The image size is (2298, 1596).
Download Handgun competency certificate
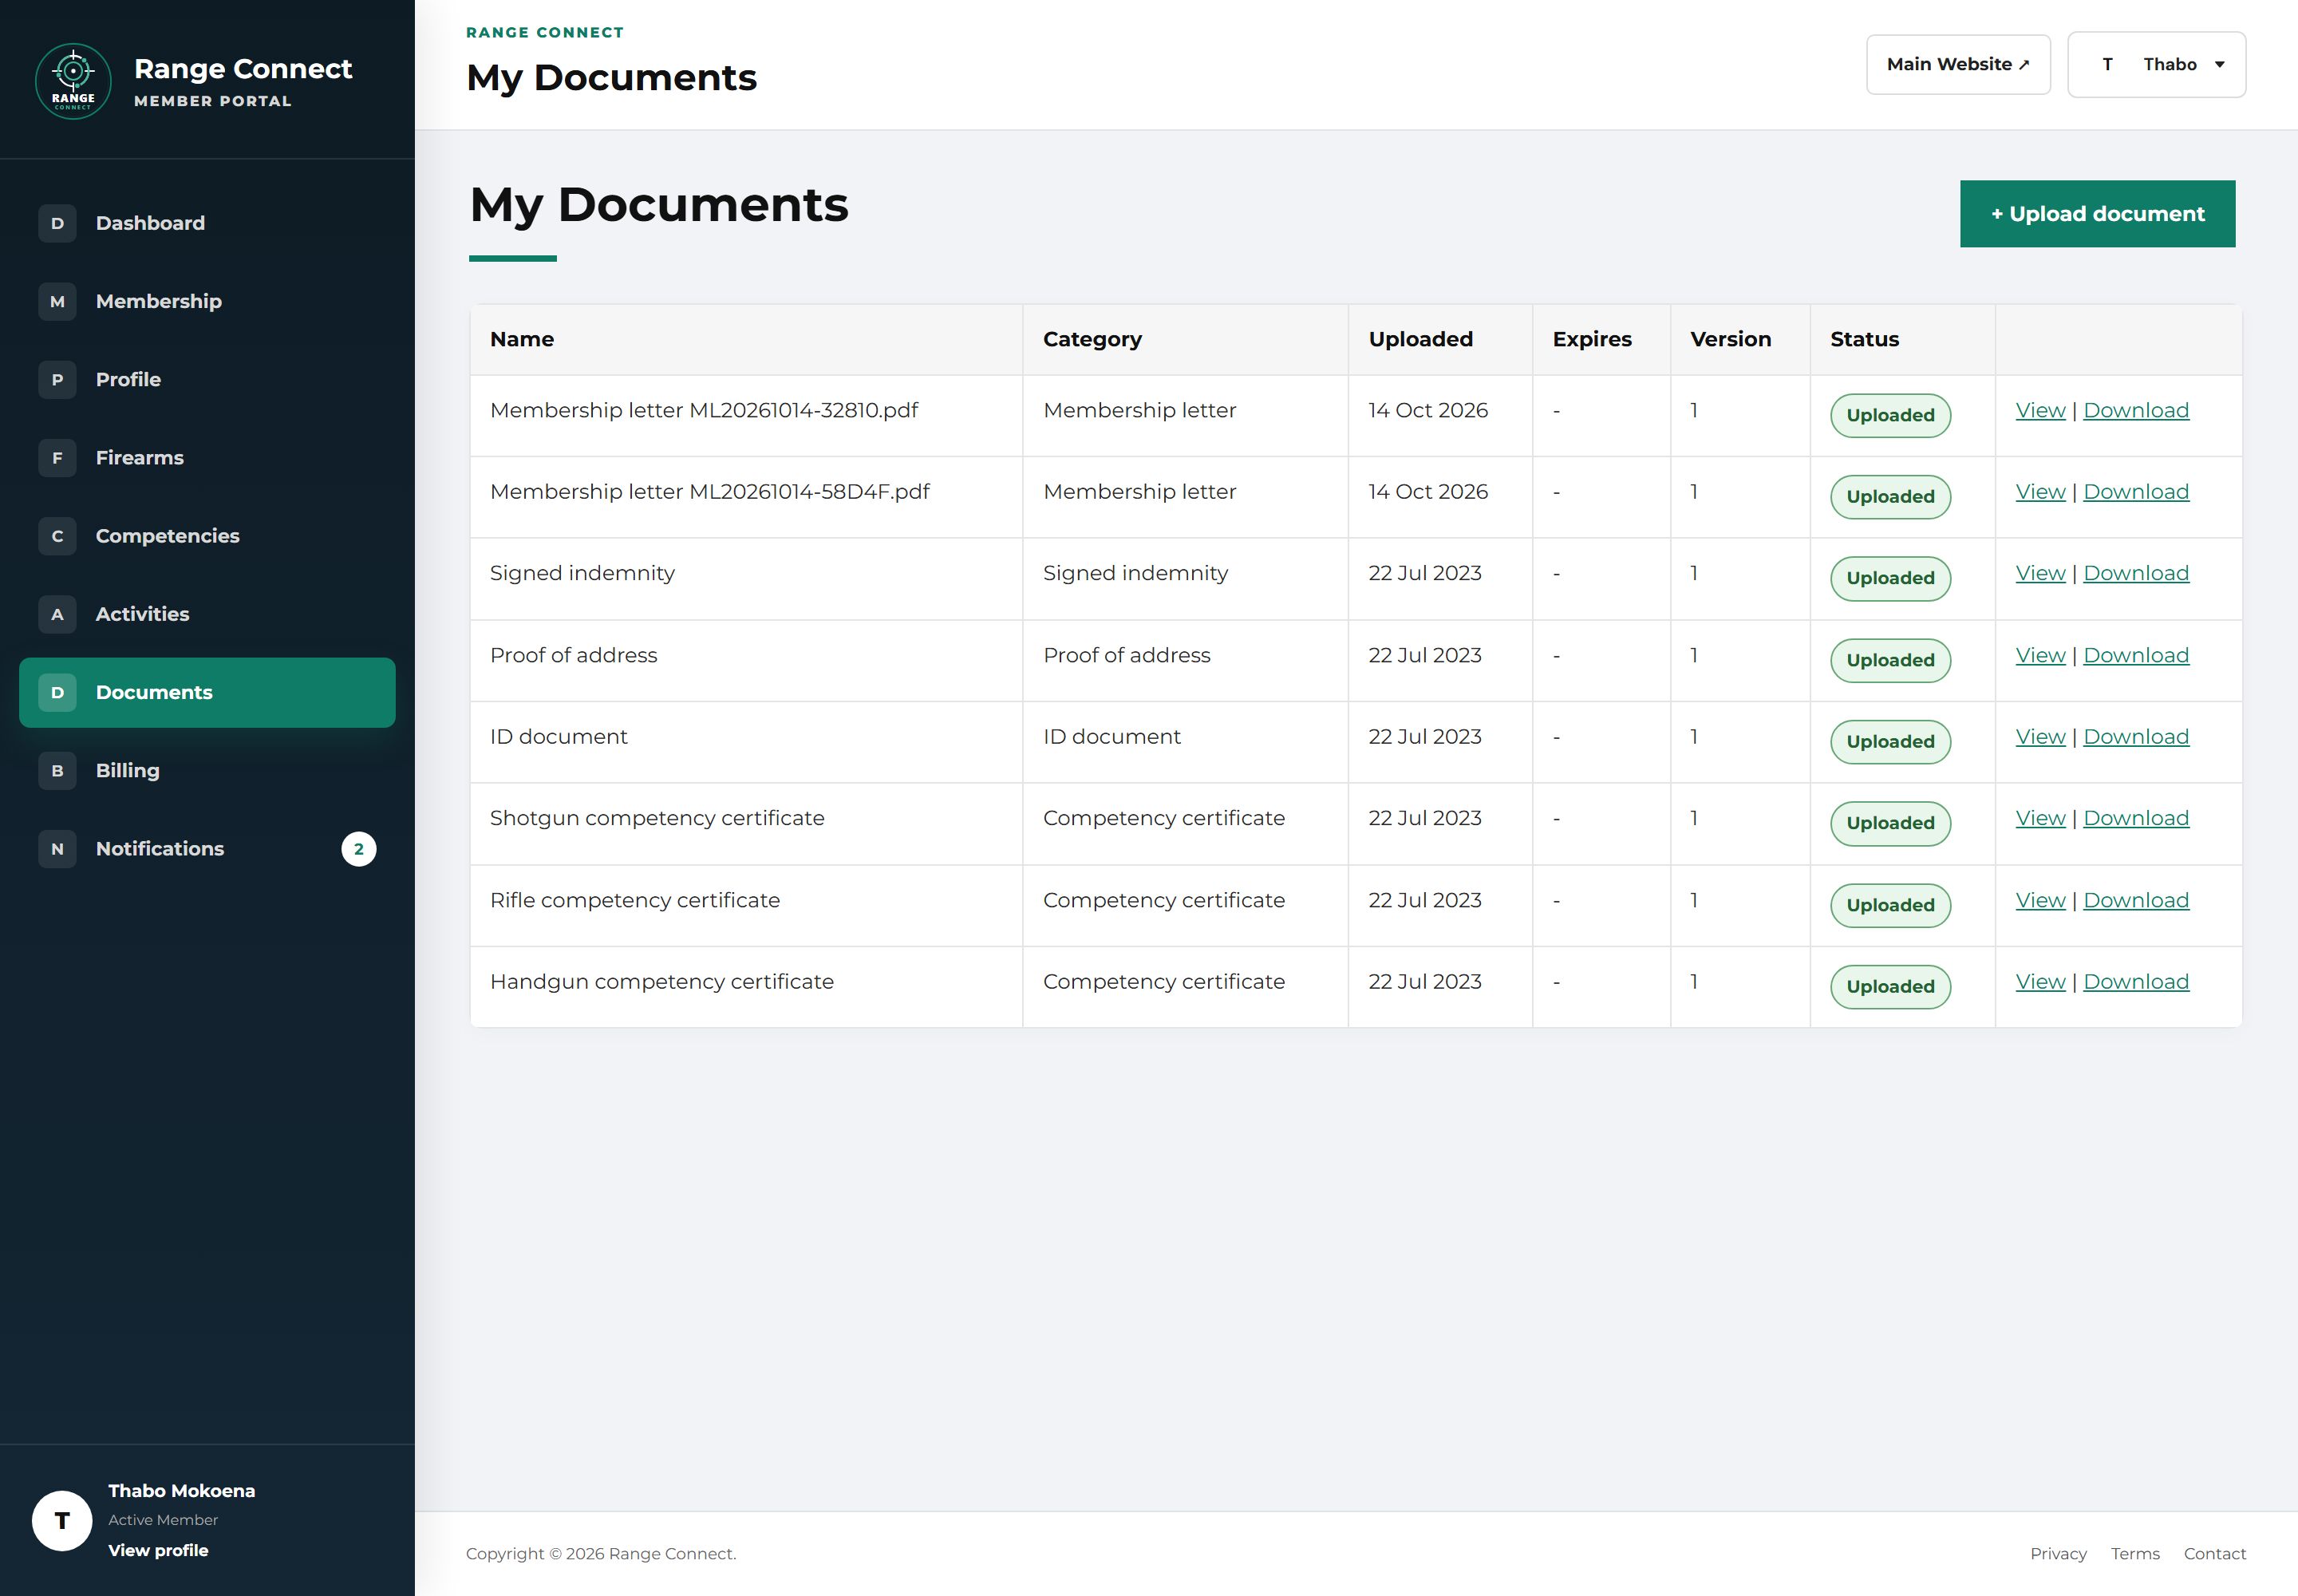[2136, 982]
